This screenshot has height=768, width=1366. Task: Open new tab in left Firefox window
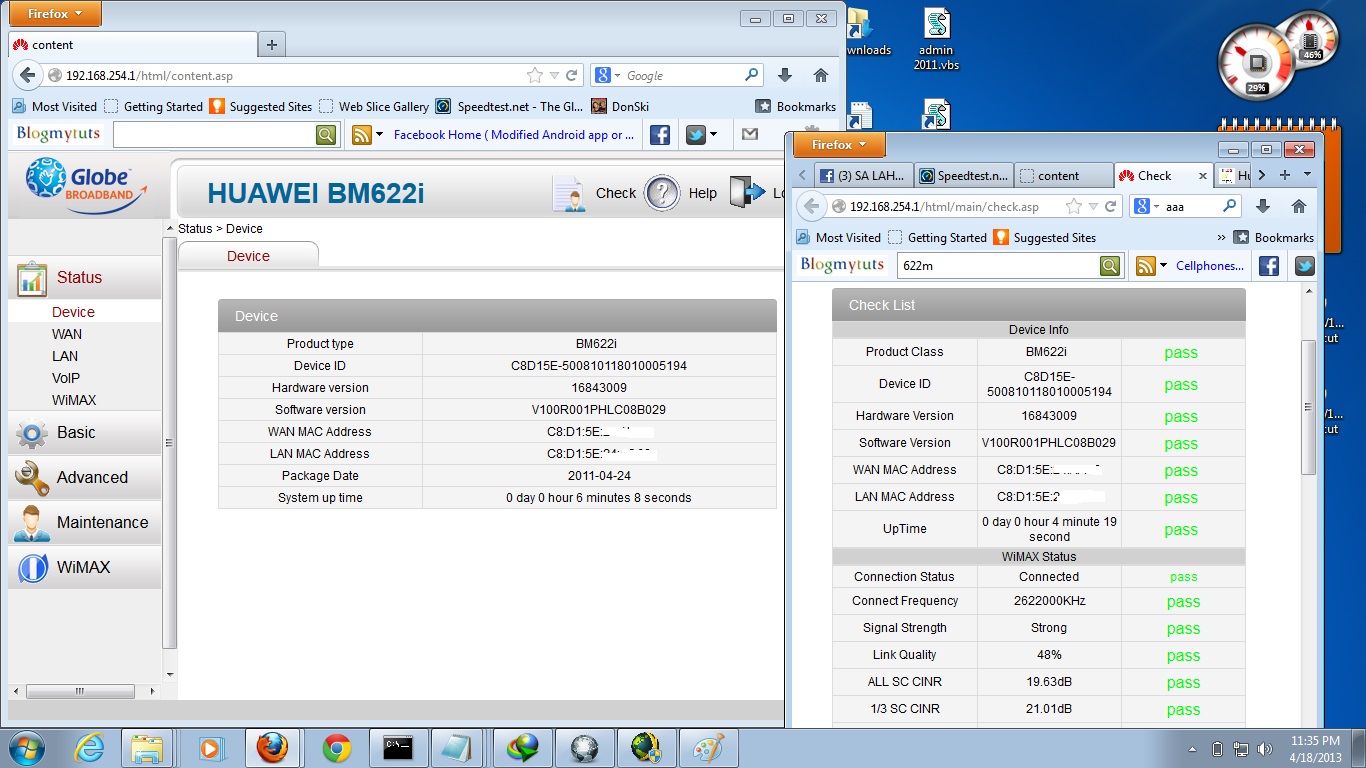click(x=272, y=45)
